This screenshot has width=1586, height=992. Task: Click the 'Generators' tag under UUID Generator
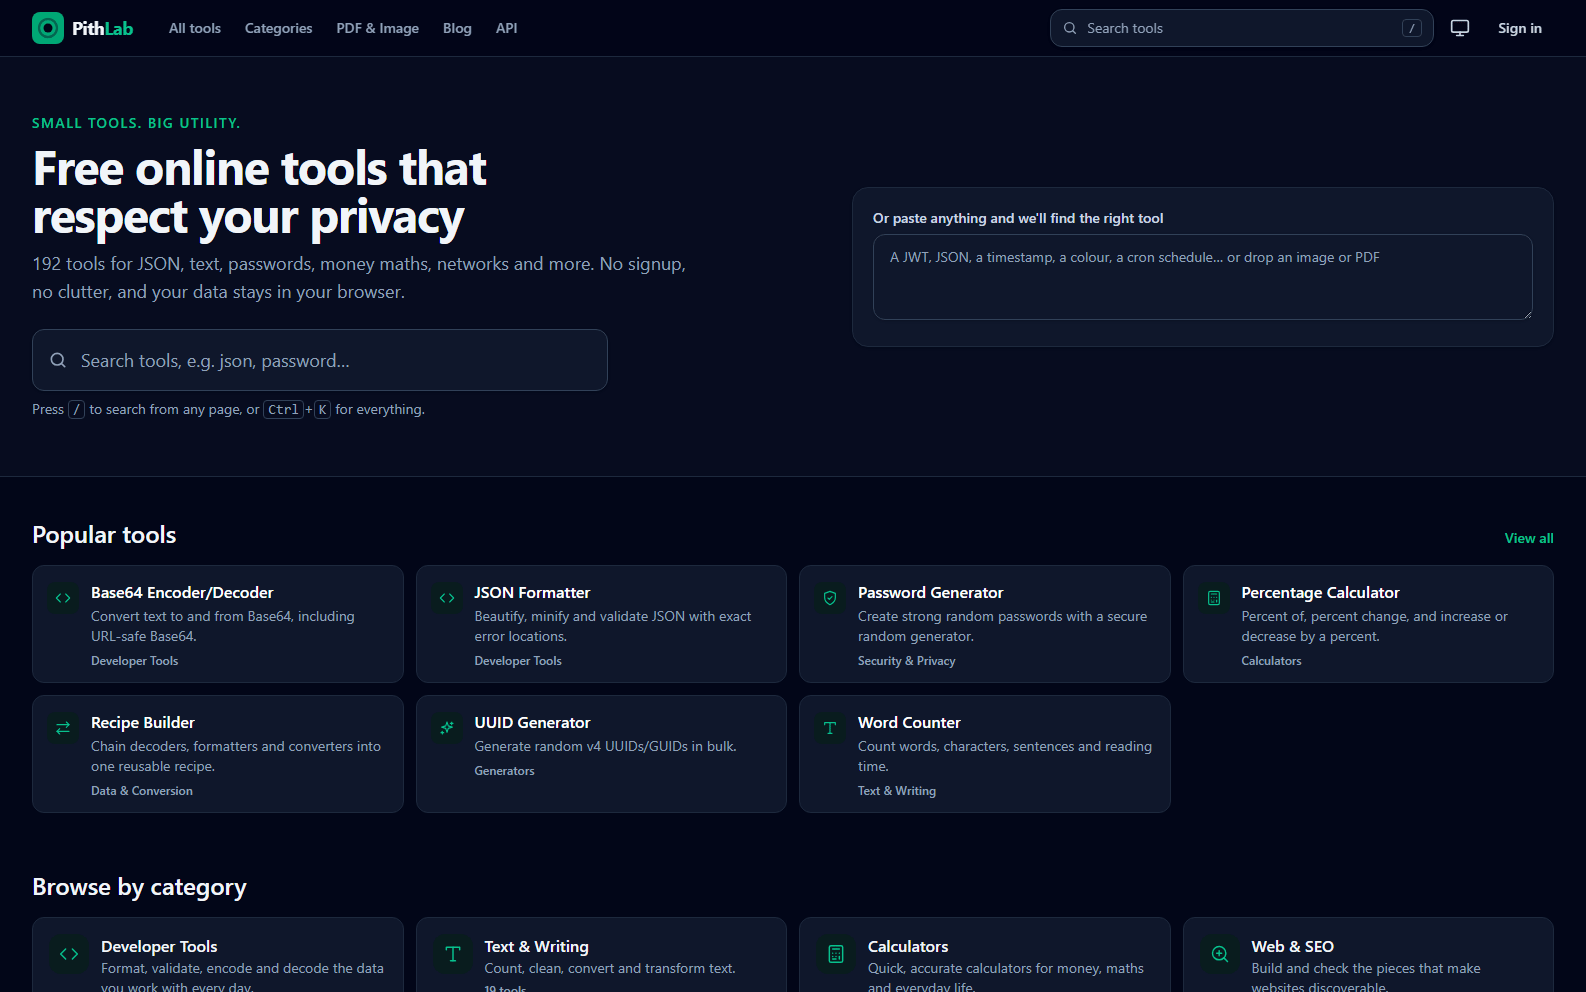(x=504, y=771)
